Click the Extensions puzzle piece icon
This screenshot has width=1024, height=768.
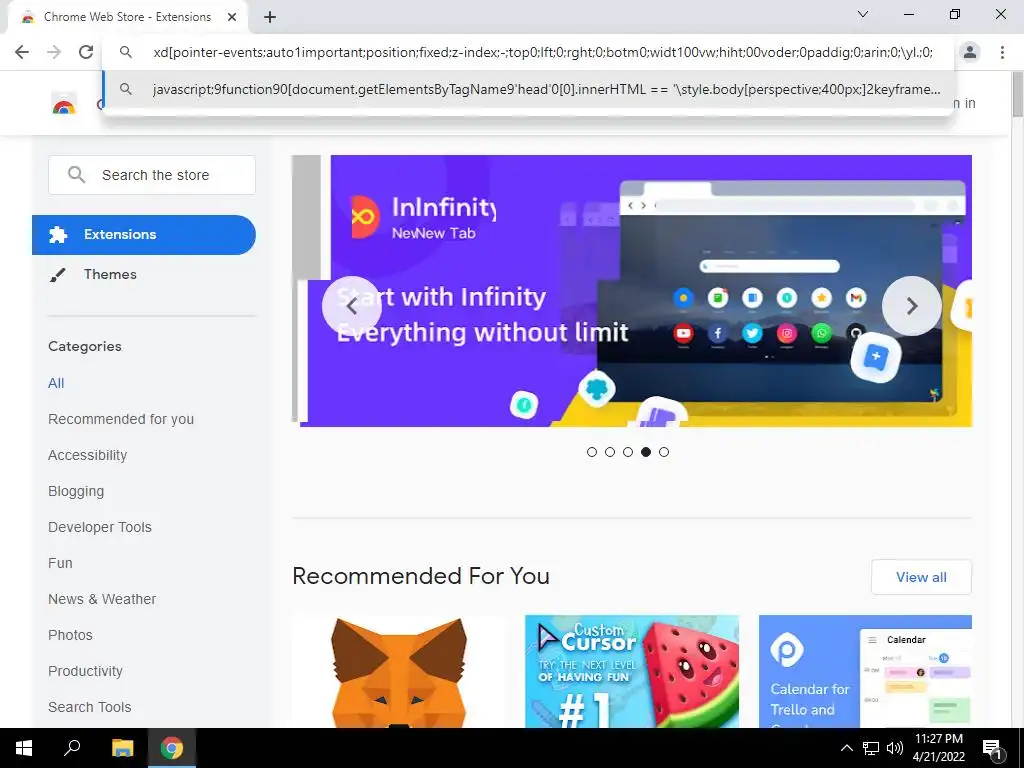(58, 234)
